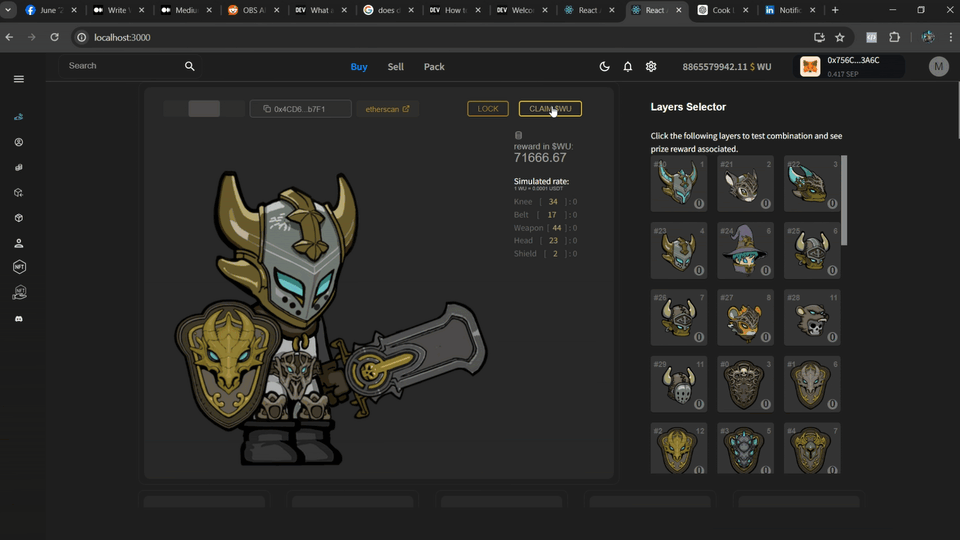Click the Layers Selector scrollbar

click(844, 200)
